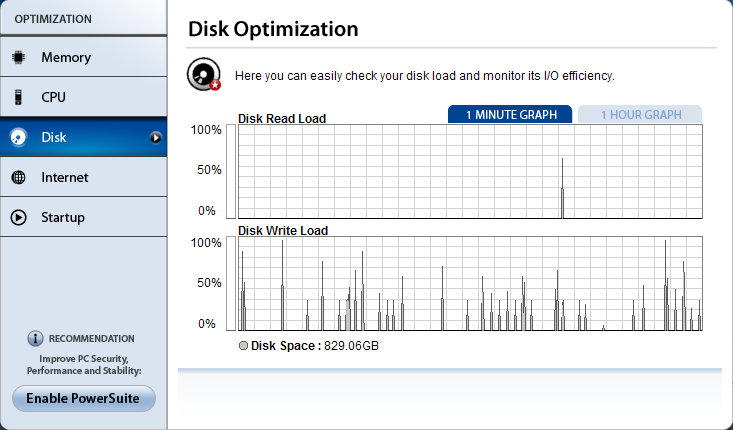Click the Recommendation info icon

coord(35,339)
